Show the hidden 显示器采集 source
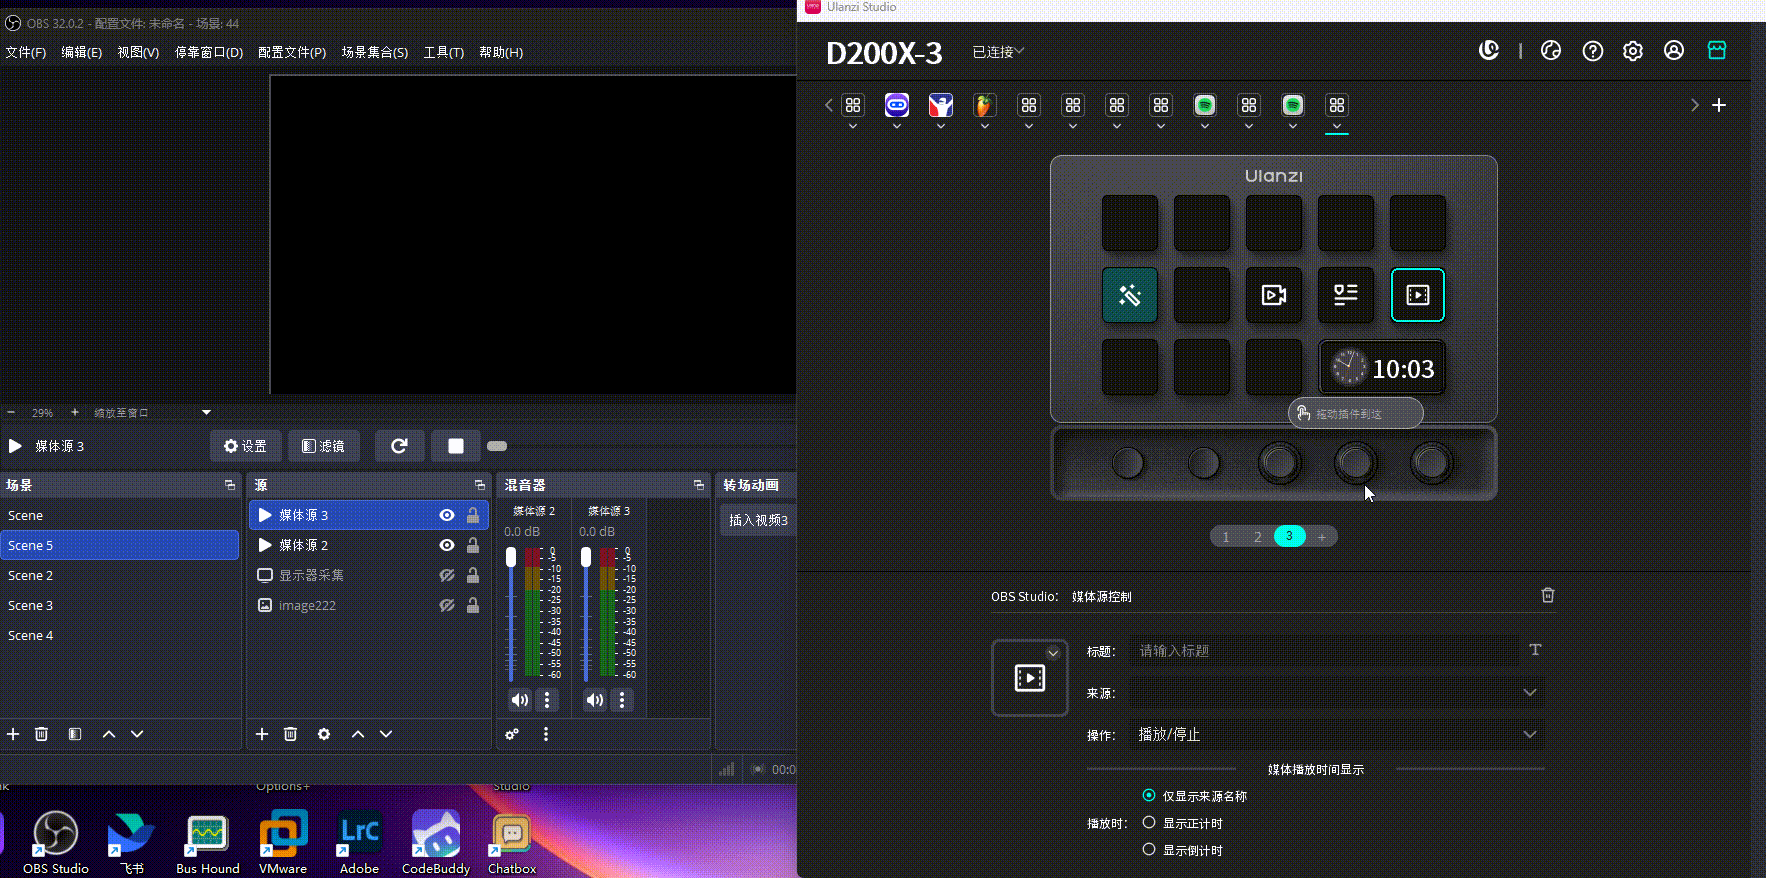 click(x=447, y=575)
